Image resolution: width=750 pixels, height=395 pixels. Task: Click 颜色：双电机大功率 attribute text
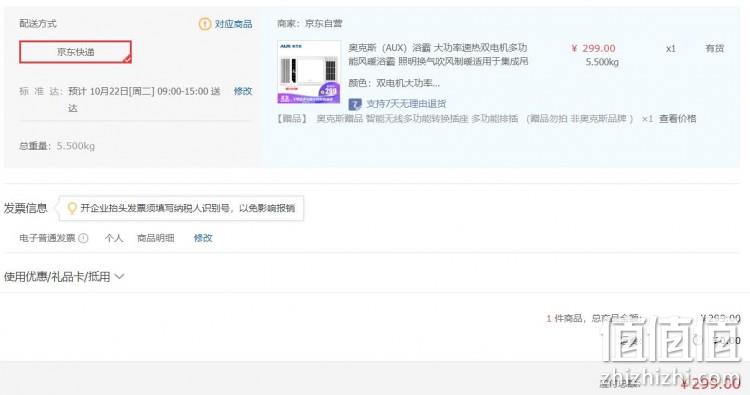point(394,83)
